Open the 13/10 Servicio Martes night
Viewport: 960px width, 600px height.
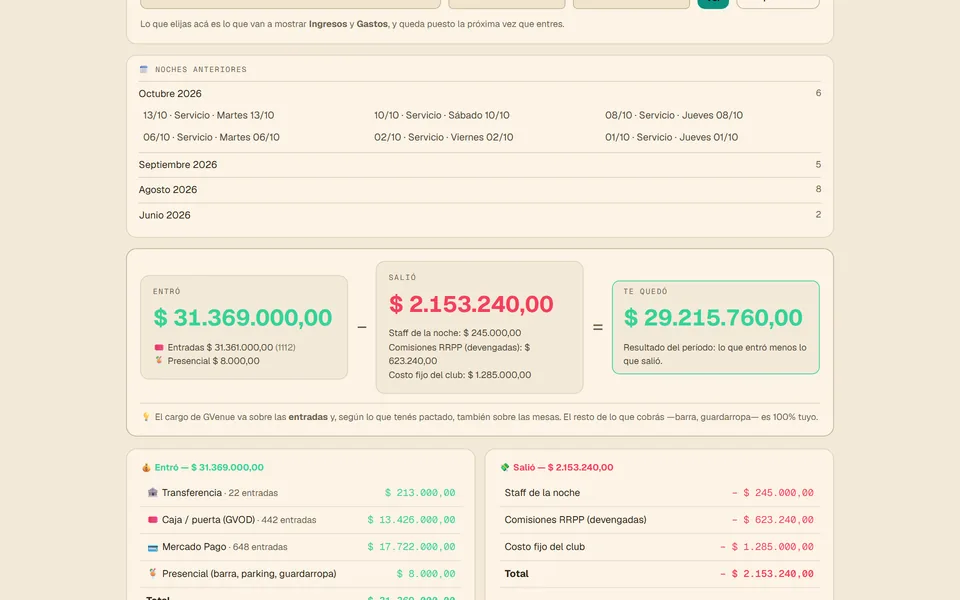pos(209,115)
